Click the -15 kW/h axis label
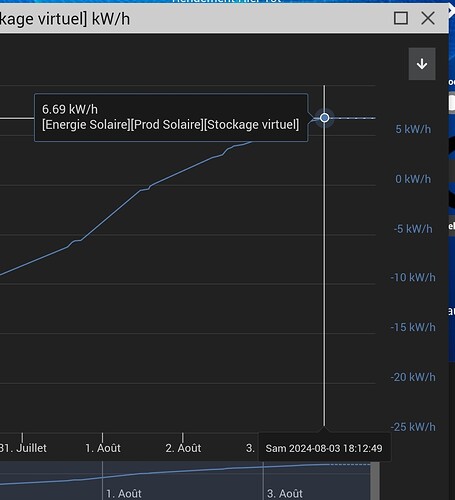455x500 pixels. [413, 327]
